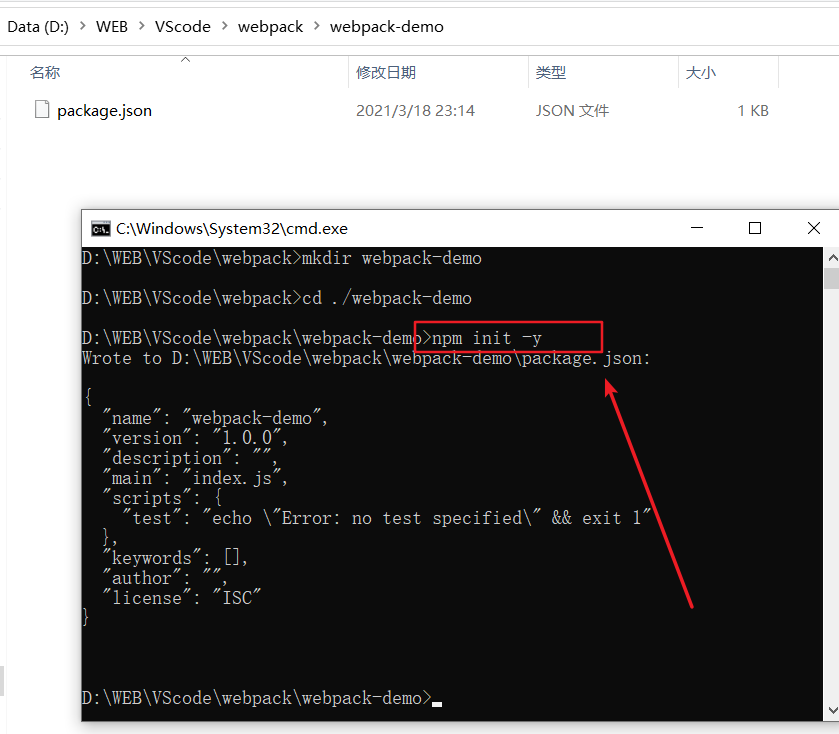The image size is (839, 734).
Task: Select the package.json file name
Action: 104,111
